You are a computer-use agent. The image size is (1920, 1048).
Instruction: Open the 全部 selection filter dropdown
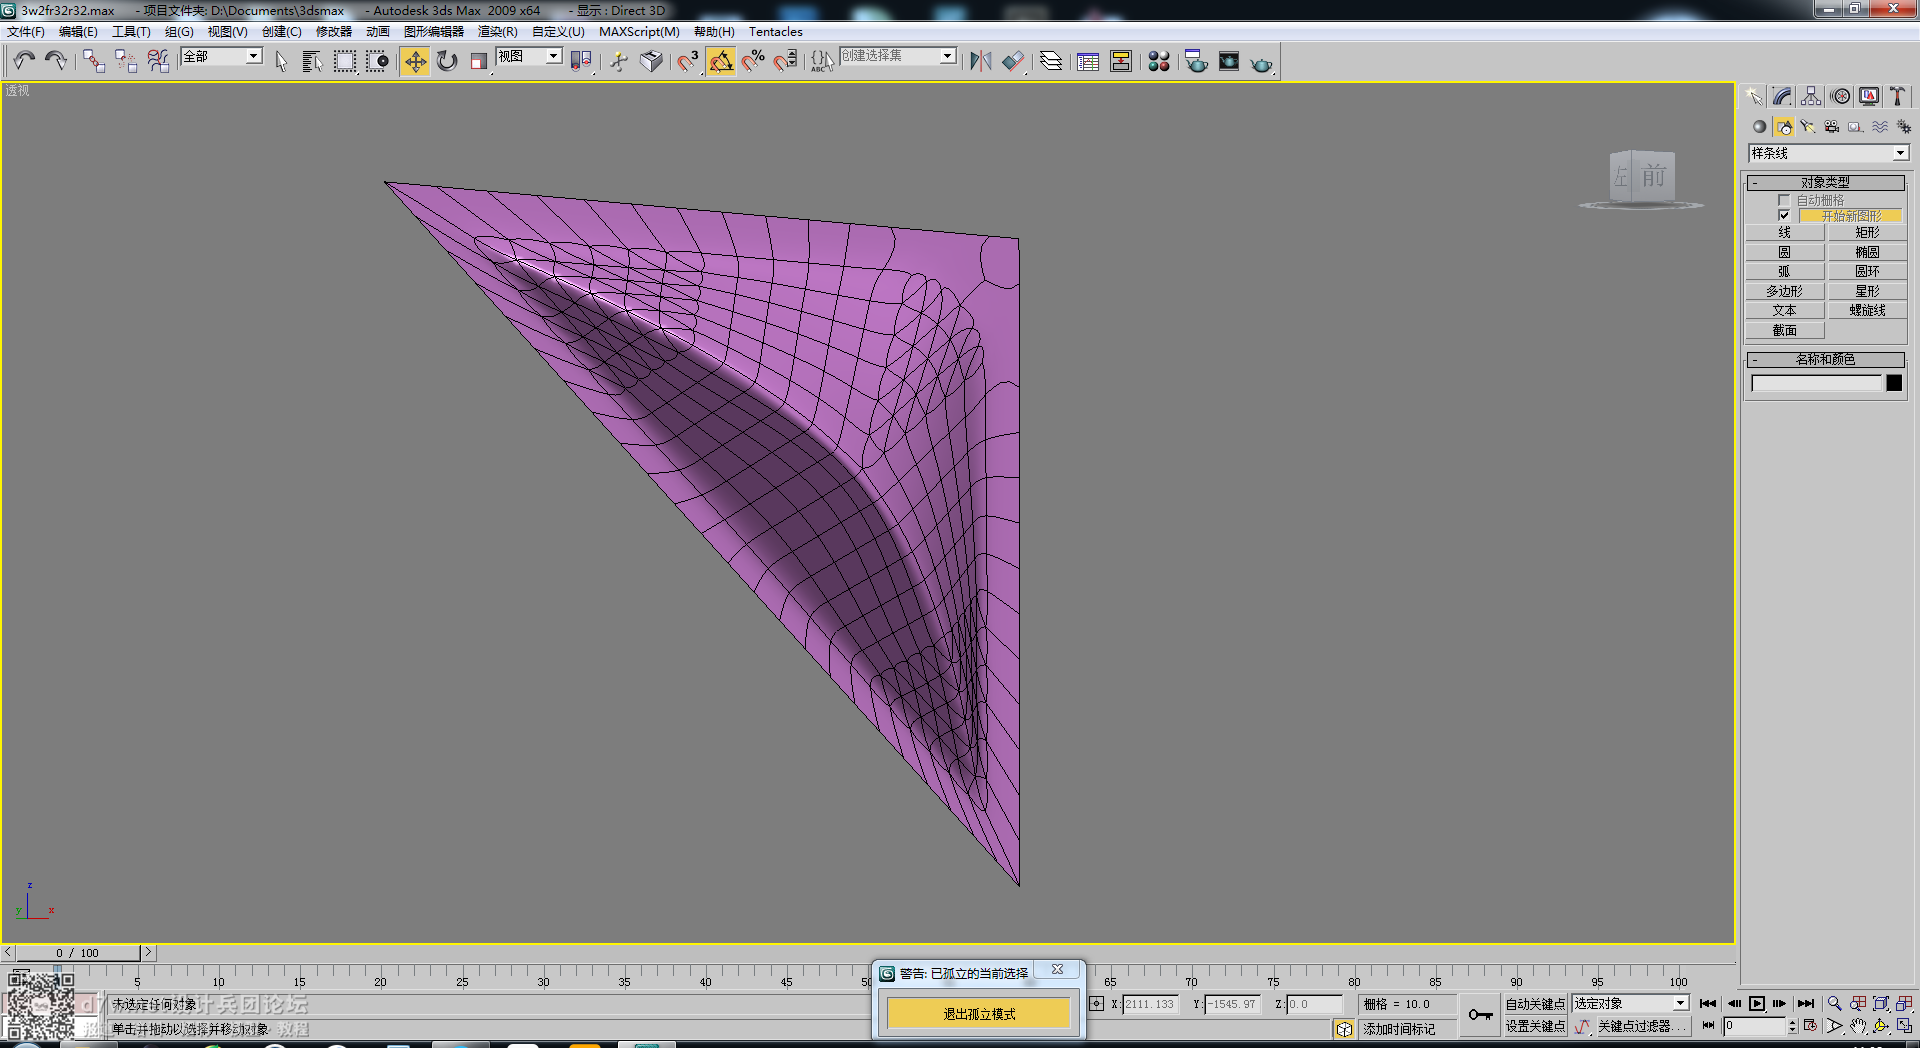coord(221,57)
